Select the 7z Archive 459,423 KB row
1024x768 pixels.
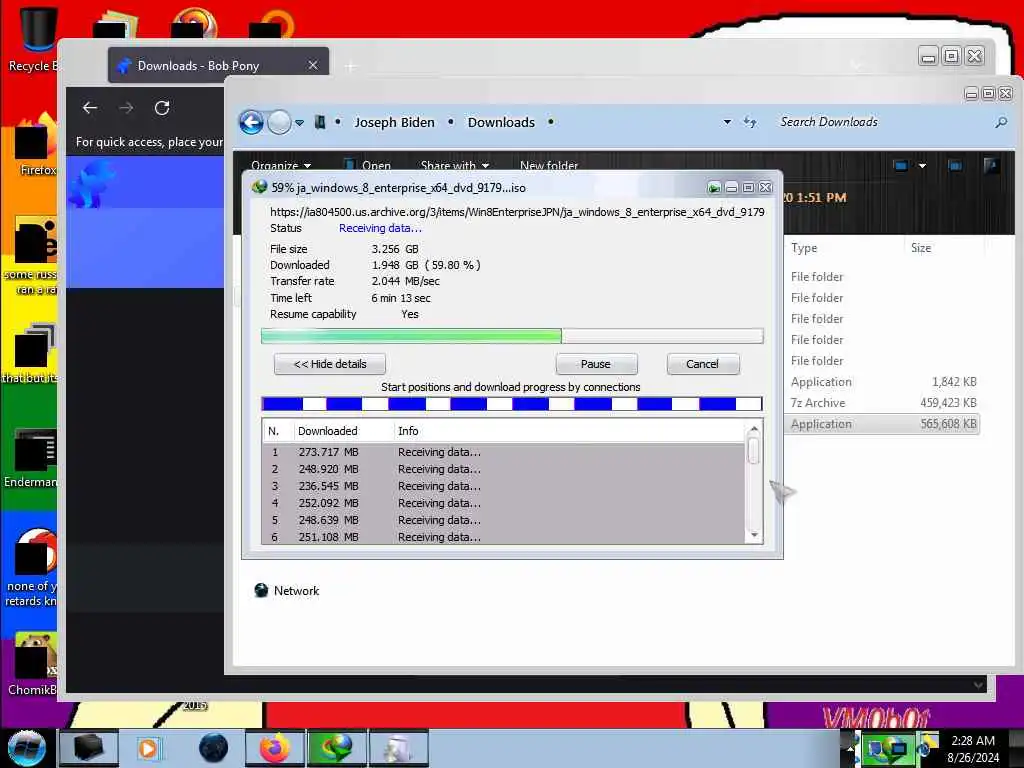[x=883, y=403]
